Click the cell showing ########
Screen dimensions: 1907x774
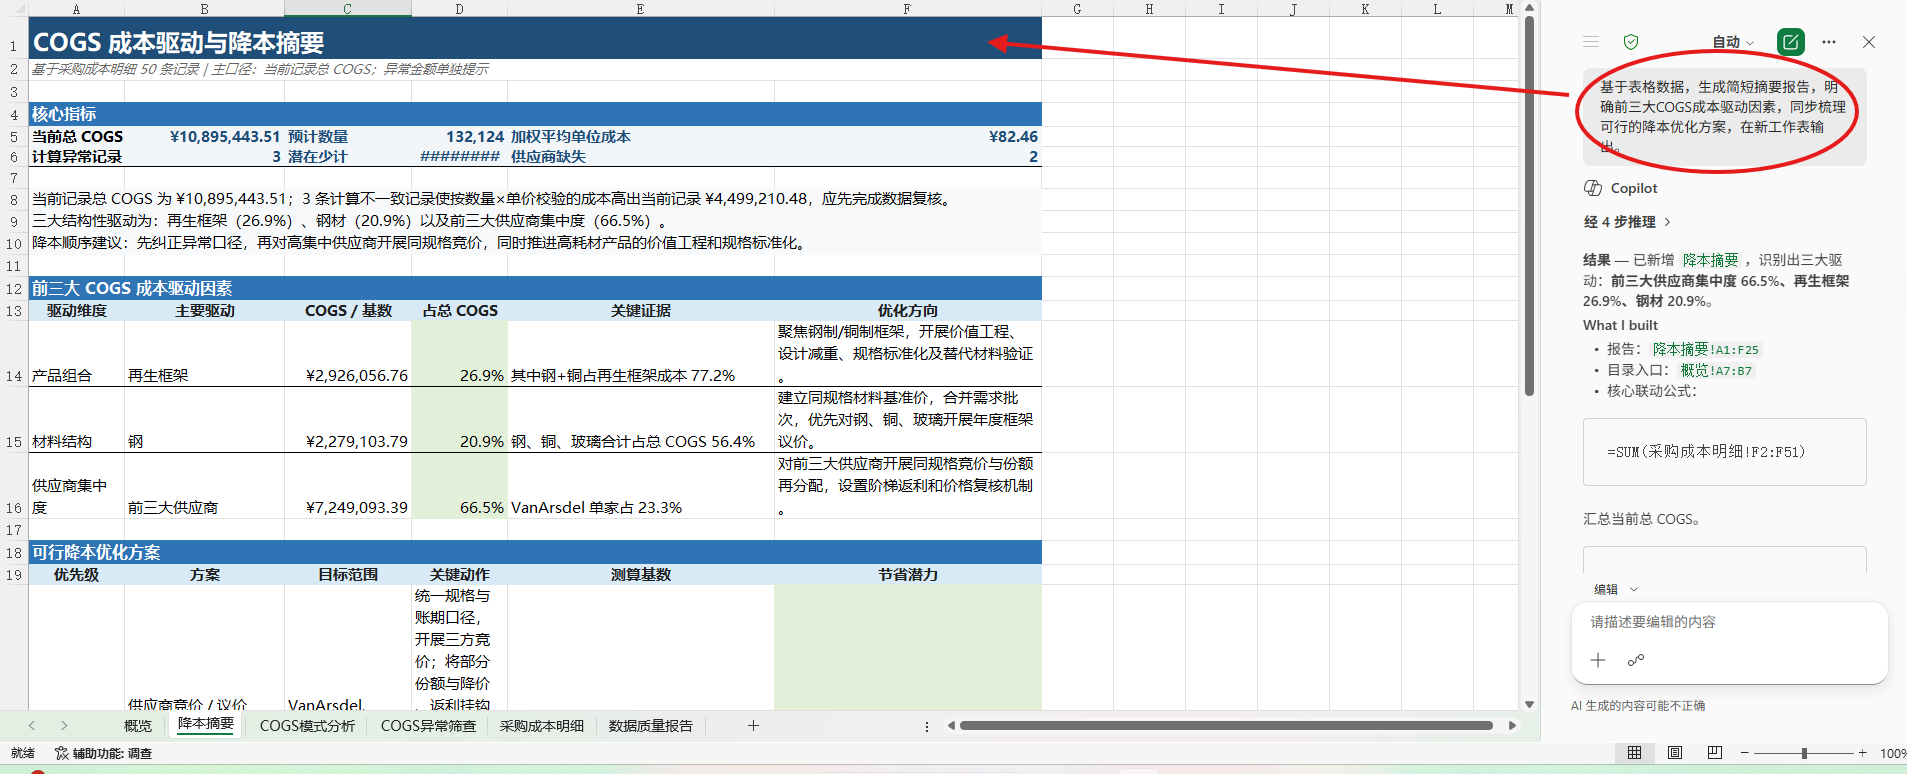click(459, 156)
